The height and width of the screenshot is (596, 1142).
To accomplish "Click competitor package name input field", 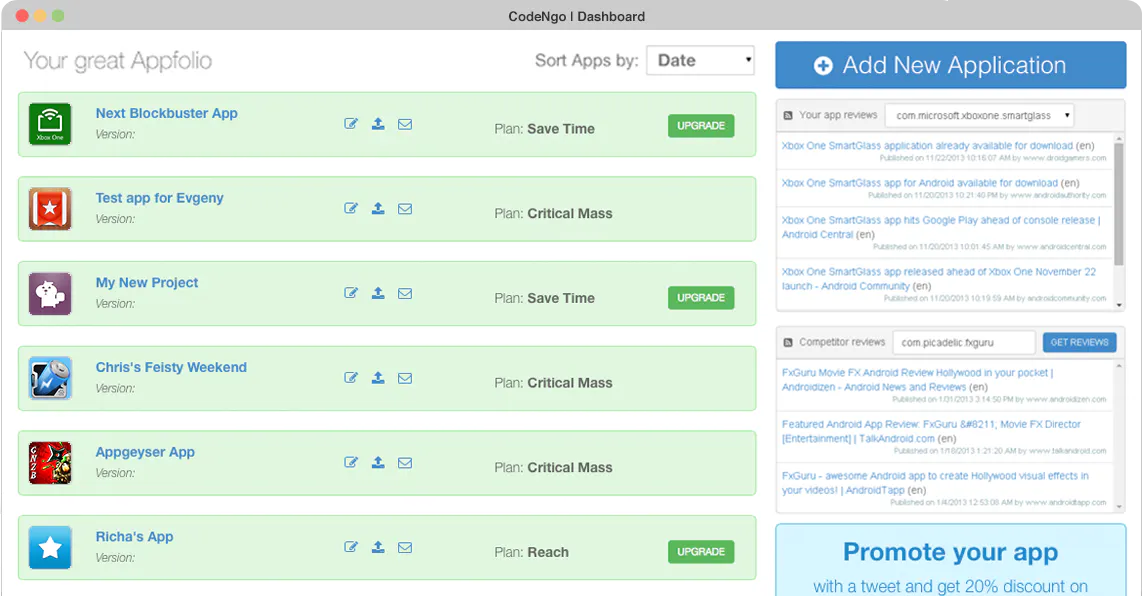I will [964, 342].
